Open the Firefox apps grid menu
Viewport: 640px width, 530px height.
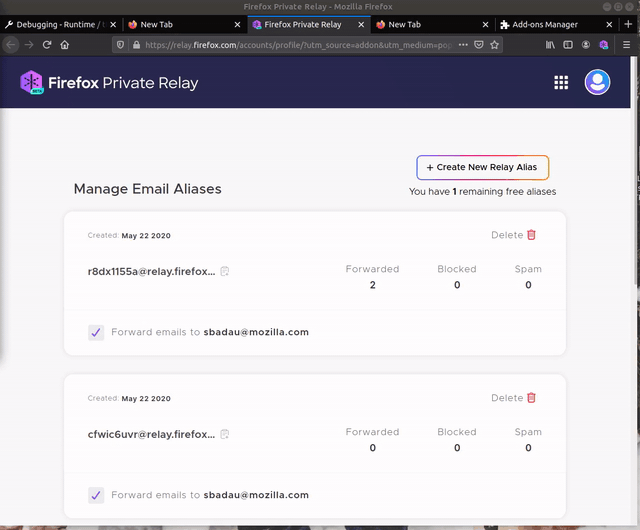click(561, 82)
